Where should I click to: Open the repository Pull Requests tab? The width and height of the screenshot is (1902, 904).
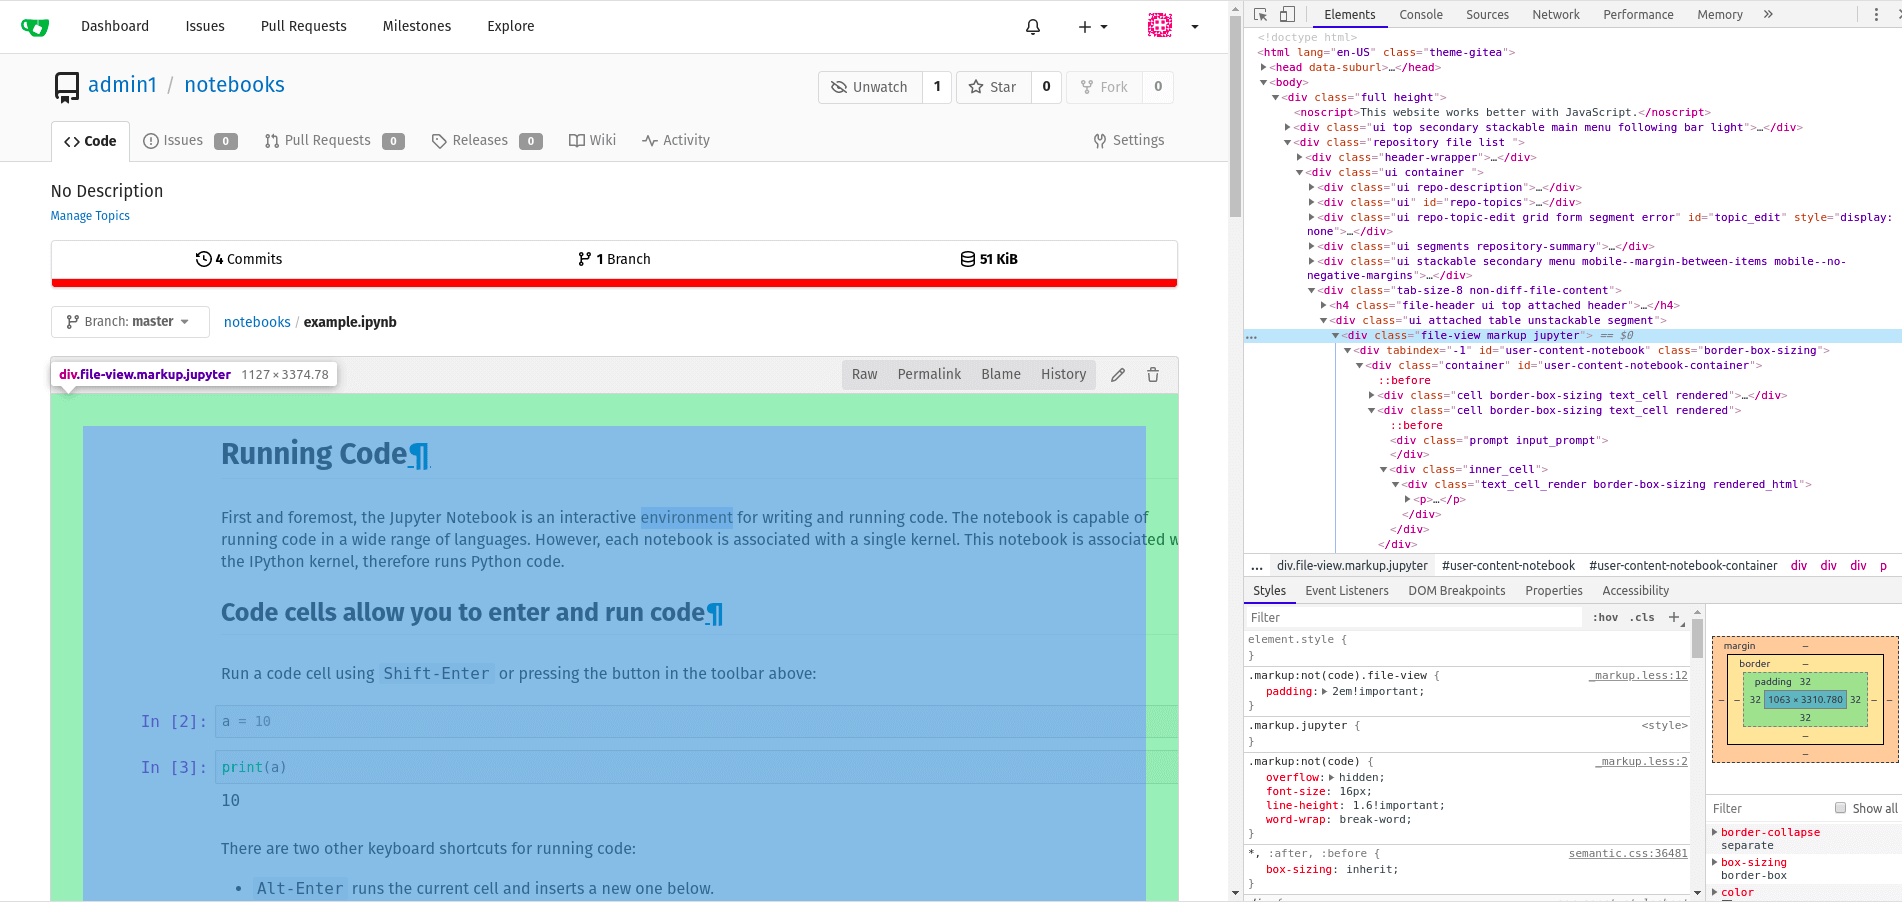coord(334,141)
